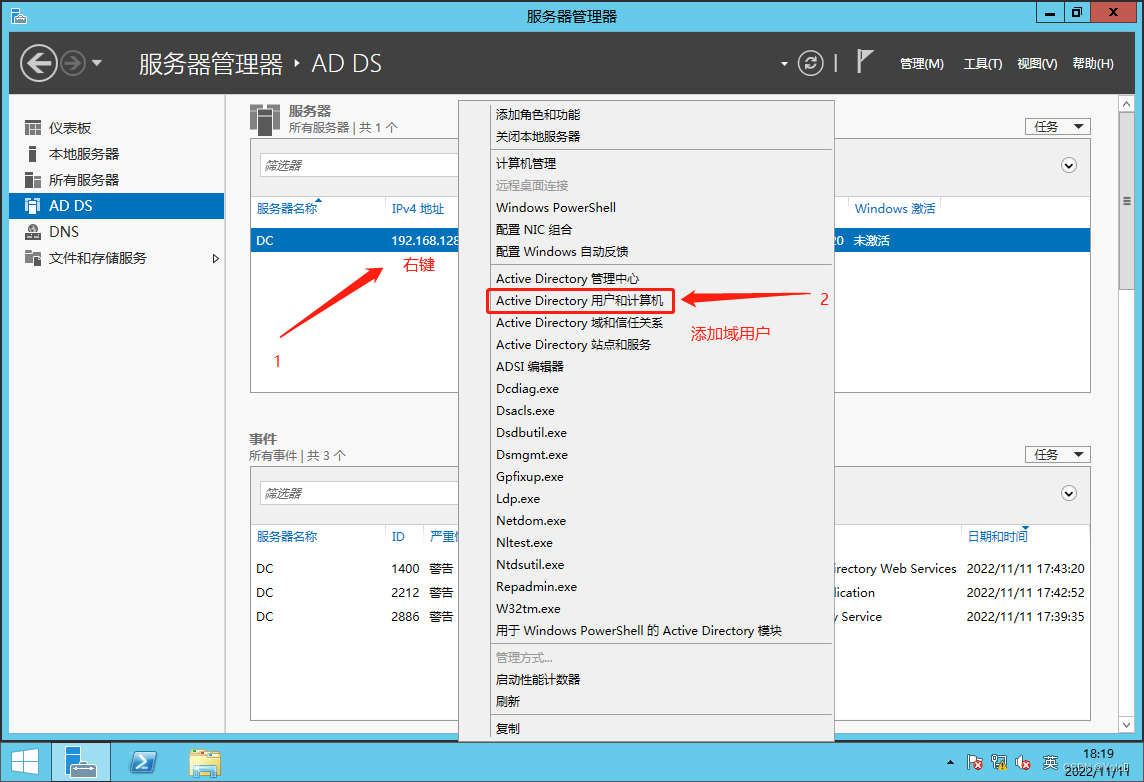Open the 工具(T) menu
Viewport: 1144px width, 782px height.
point(983,63)
